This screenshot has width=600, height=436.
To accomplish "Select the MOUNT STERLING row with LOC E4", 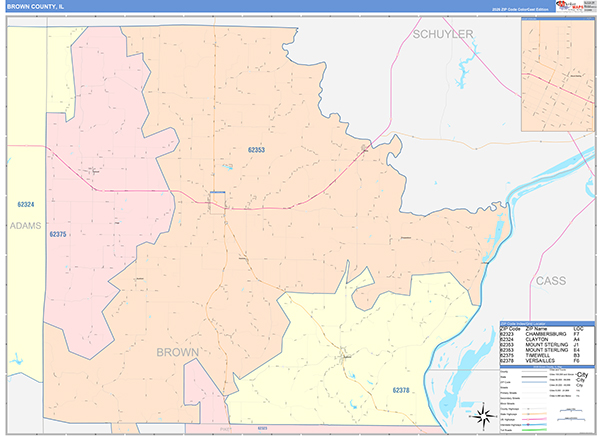I will (547, 350).
